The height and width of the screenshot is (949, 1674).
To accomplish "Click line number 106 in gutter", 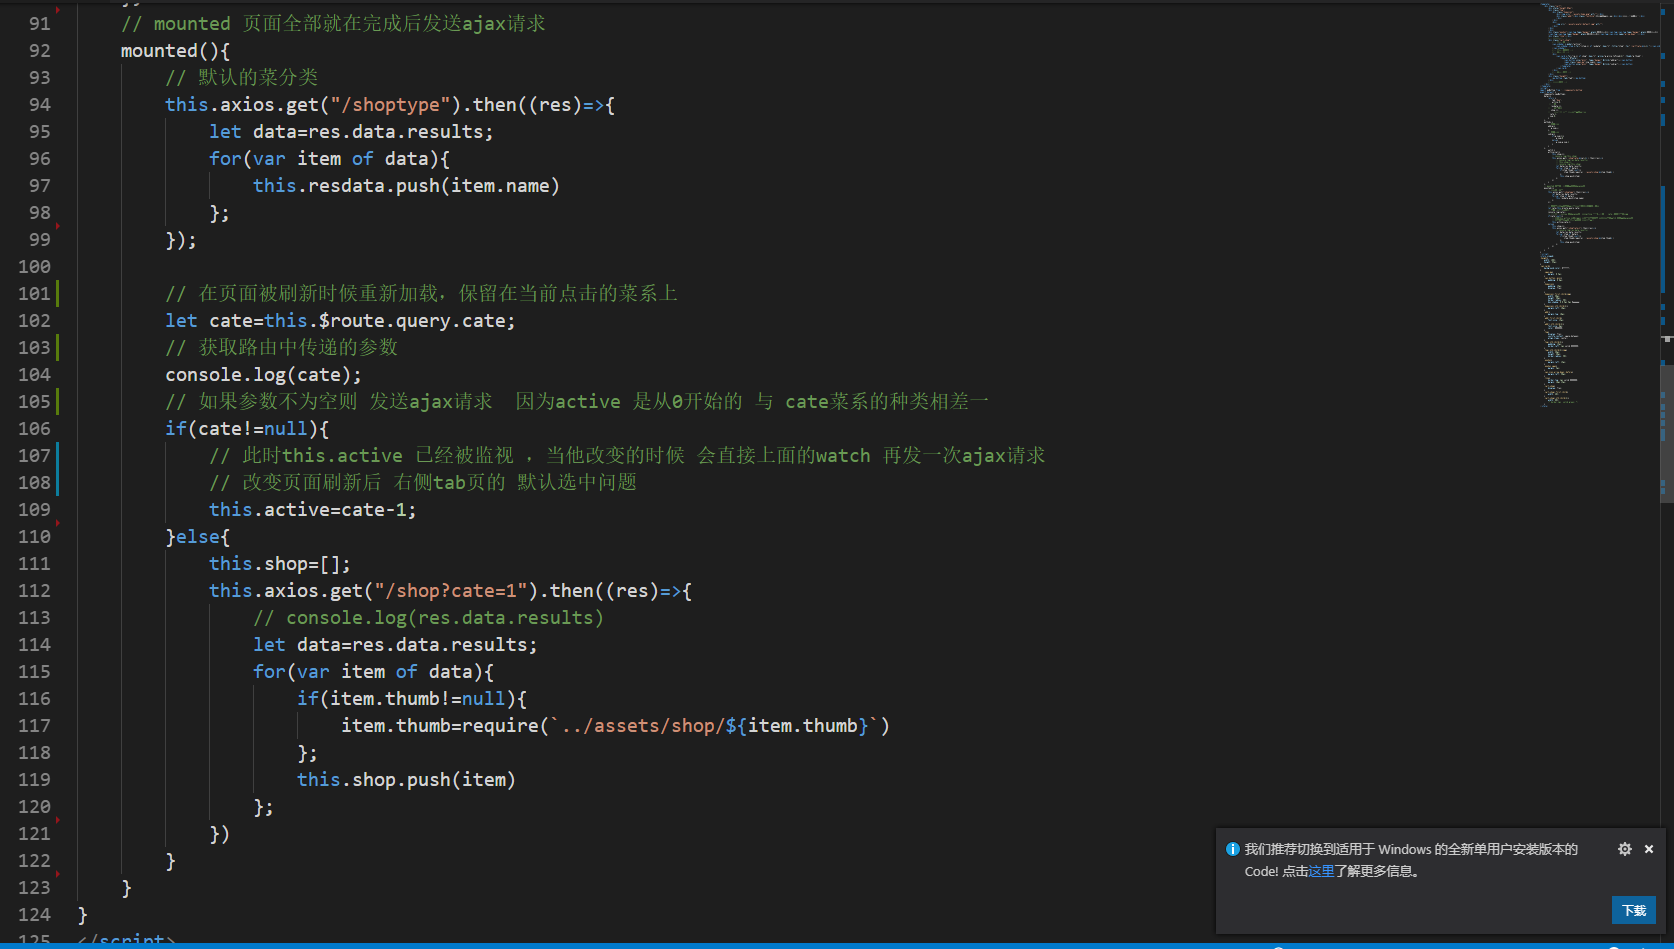I will pos(34,428).
